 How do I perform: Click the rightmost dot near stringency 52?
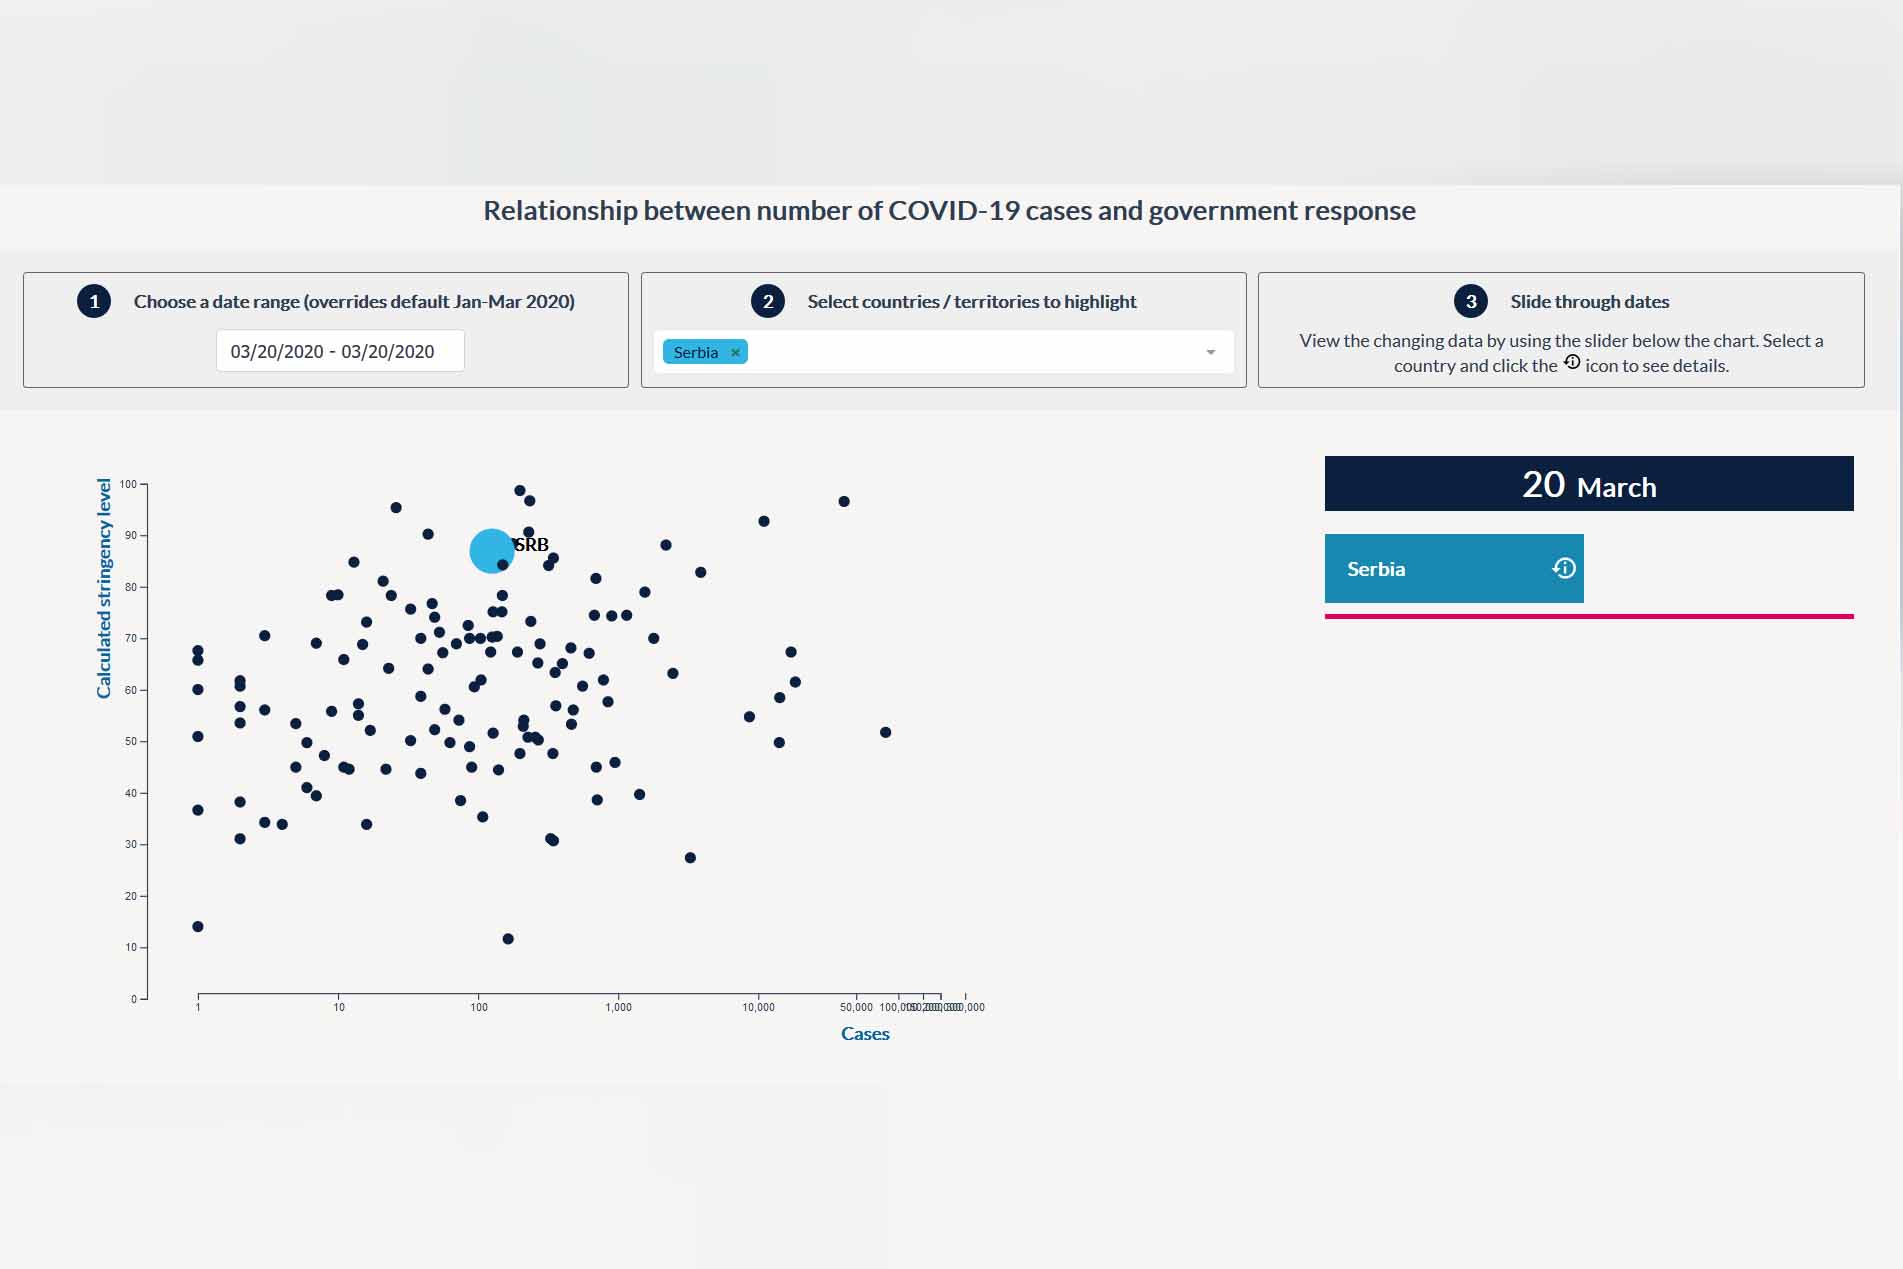click(885, 732)
